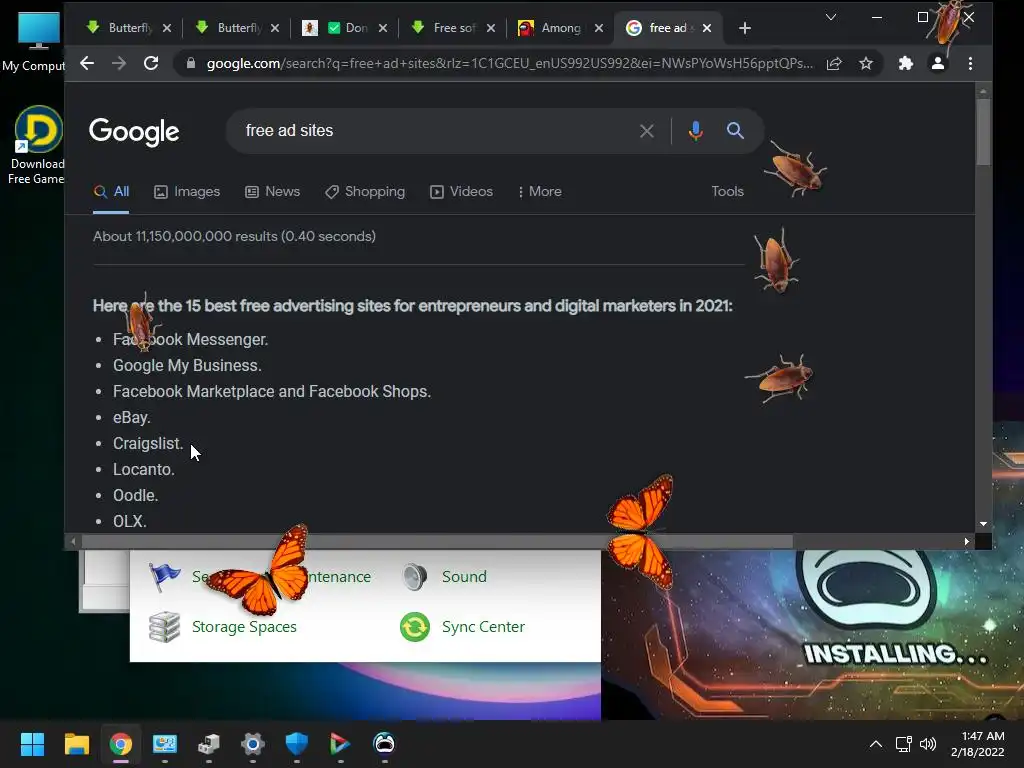This screenshot has height=768, width=1024.
Task: Open File Explorer from taskbar
Action: click(x=76, y=744)
